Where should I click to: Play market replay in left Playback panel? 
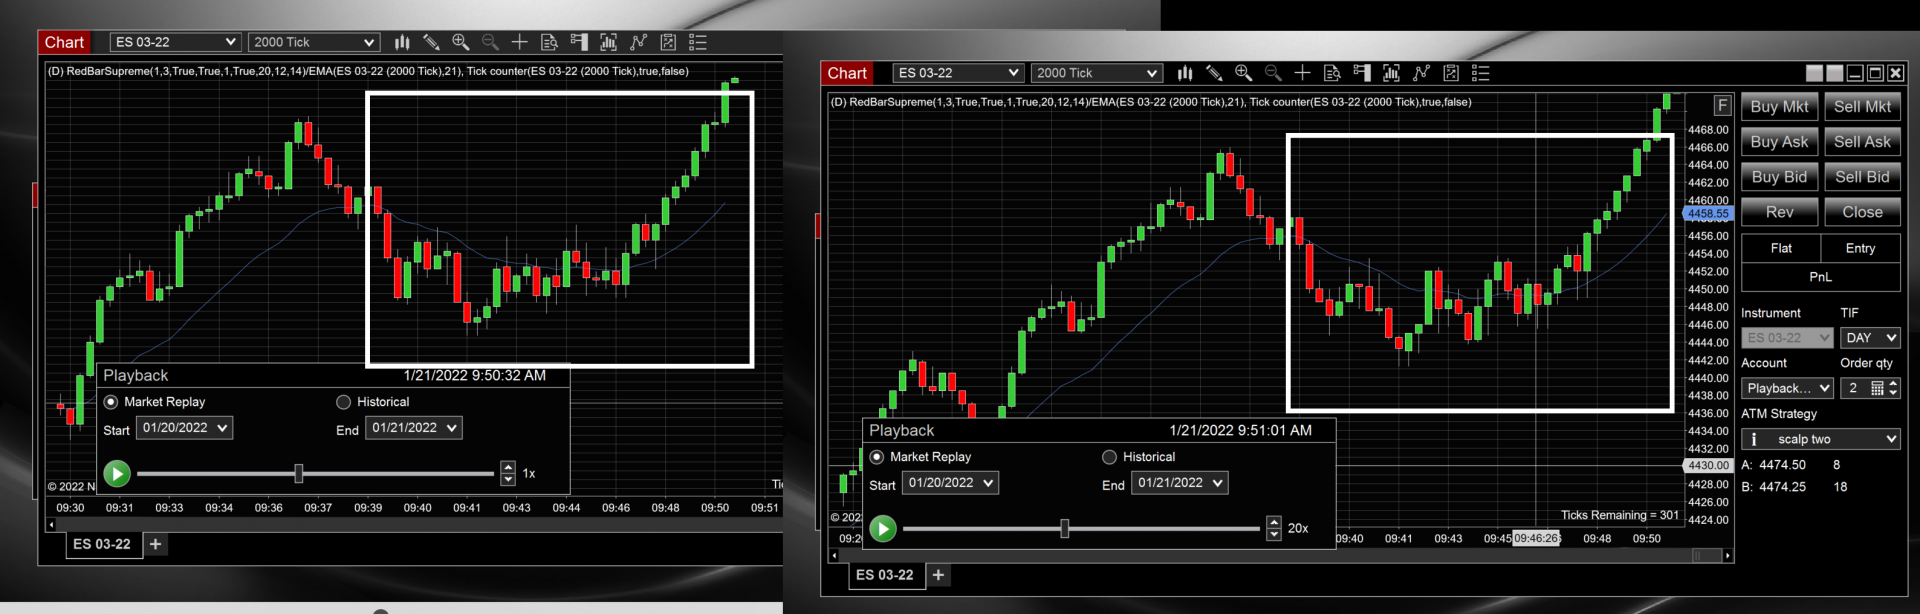(117, 473)
